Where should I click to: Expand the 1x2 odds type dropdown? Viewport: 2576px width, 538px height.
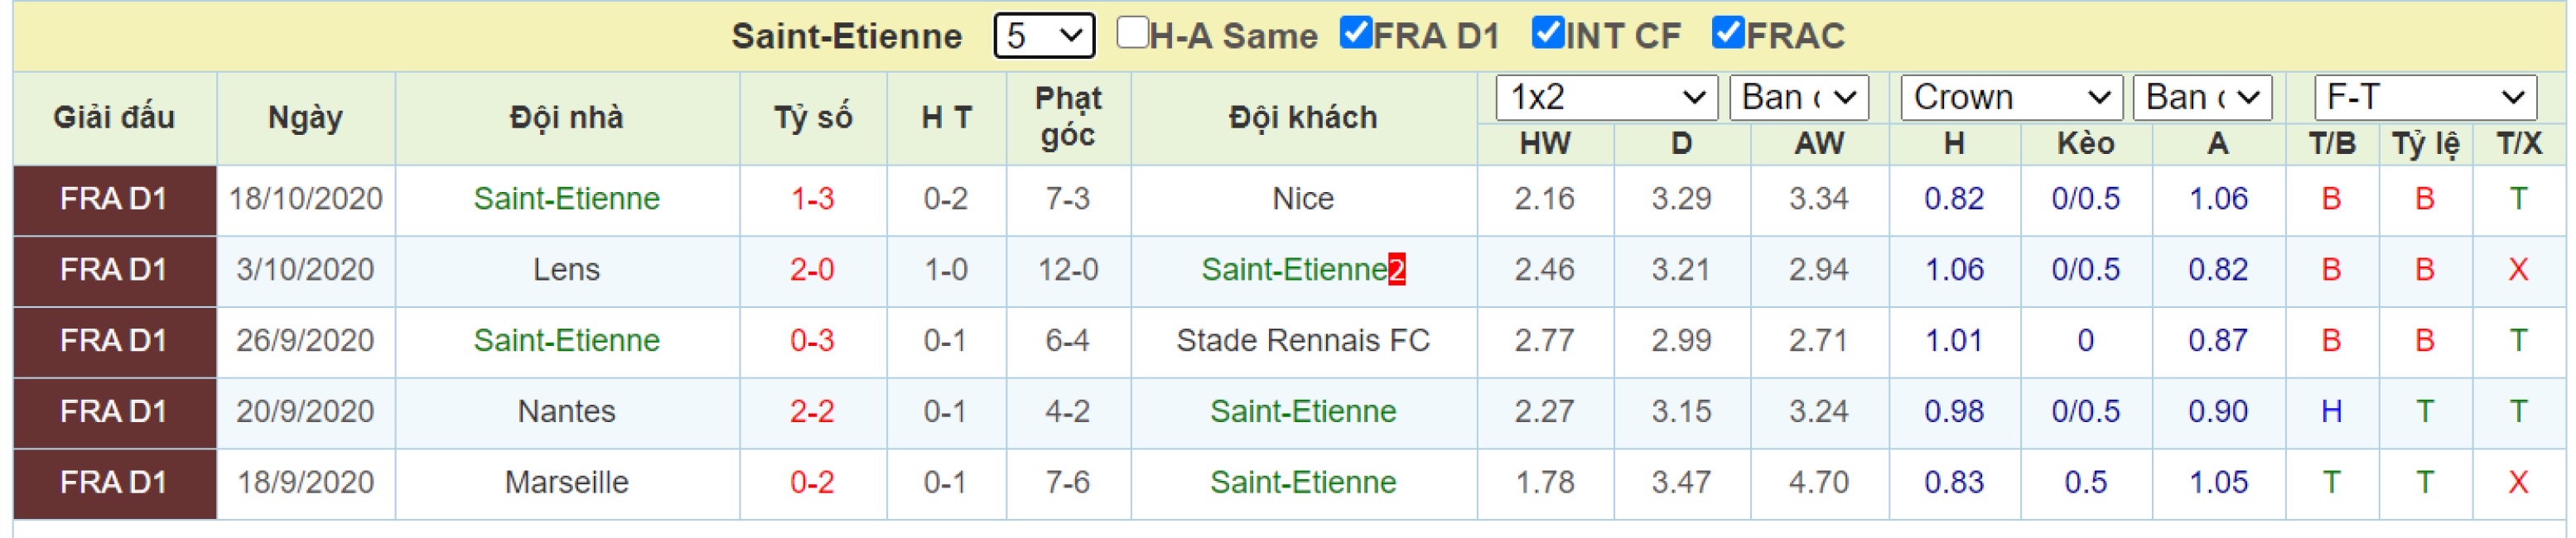click(1607, 97)
